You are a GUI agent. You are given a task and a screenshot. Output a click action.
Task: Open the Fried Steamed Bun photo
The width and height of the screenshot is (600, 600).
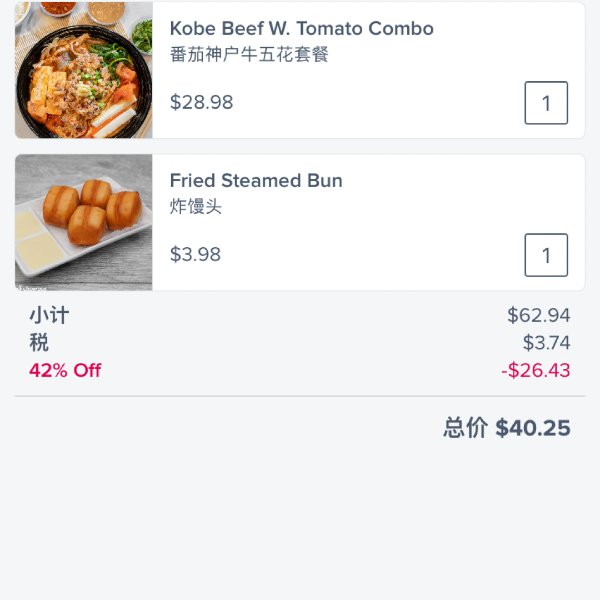(x=83, y=222)
